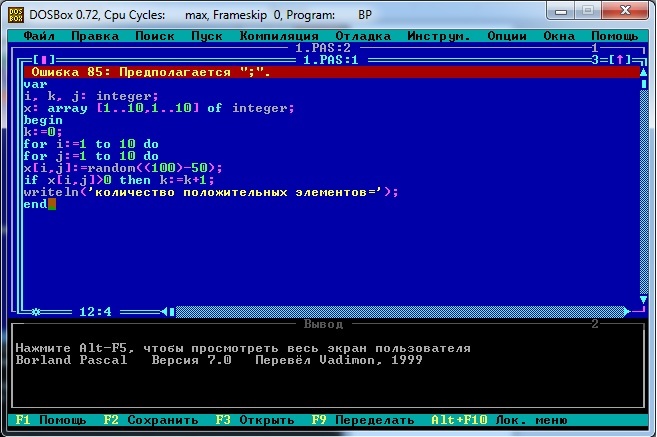Place cursor on the 'var' line
This screenshot has width=657, height=437.
(x=36, y=84)
